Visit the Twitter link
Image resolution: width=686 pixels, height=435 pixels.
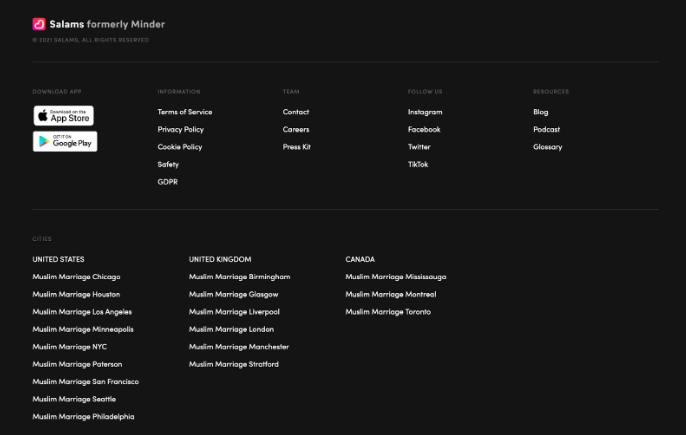(419, 147)
